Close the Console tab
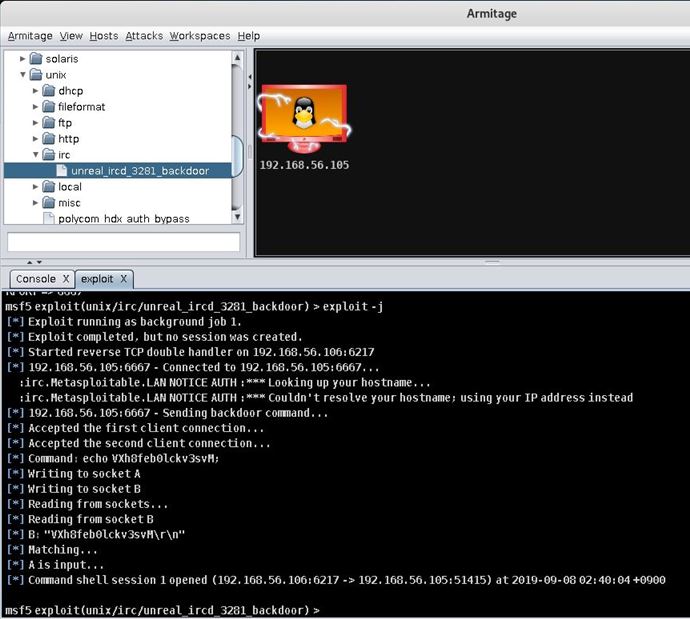Image resolution: width=690 pixels, height=619 pixels. point(66,279)
